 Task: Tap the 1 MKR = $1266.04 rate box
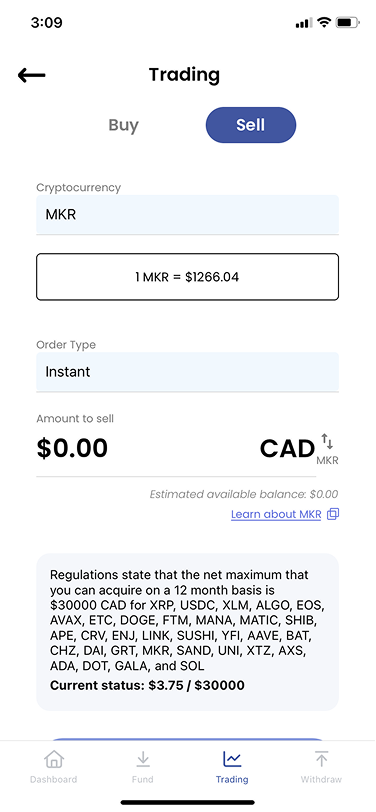pos(187,277)
